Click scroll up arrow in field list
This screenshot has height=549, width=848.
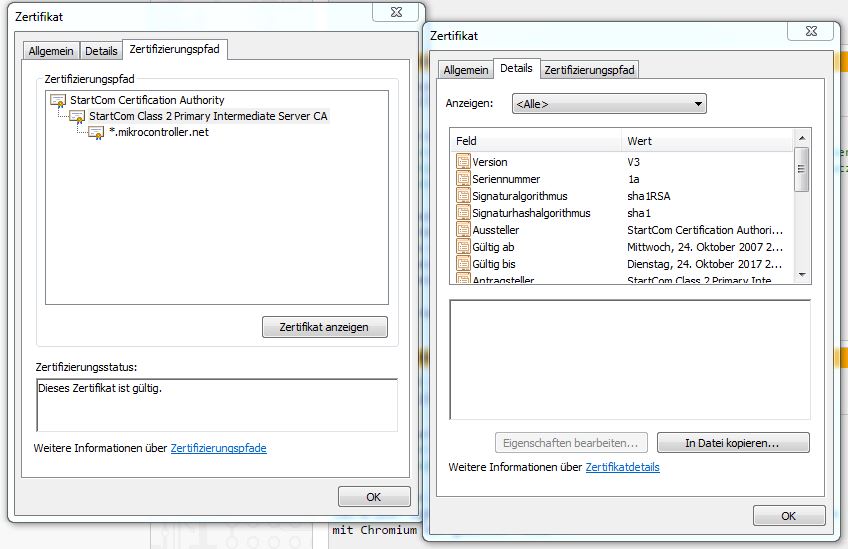[x=802, y=138]
